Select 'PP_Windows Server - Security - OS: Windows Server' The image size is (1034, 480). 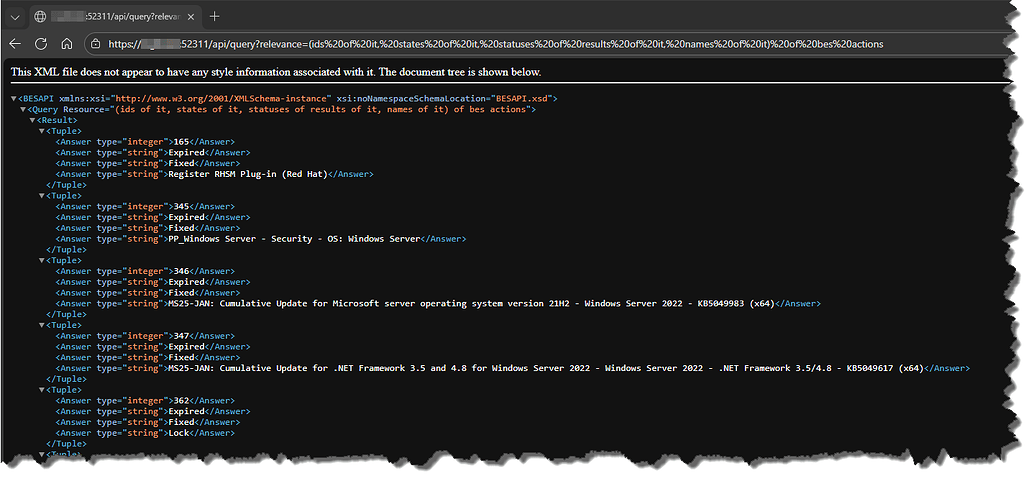[294, 239]
